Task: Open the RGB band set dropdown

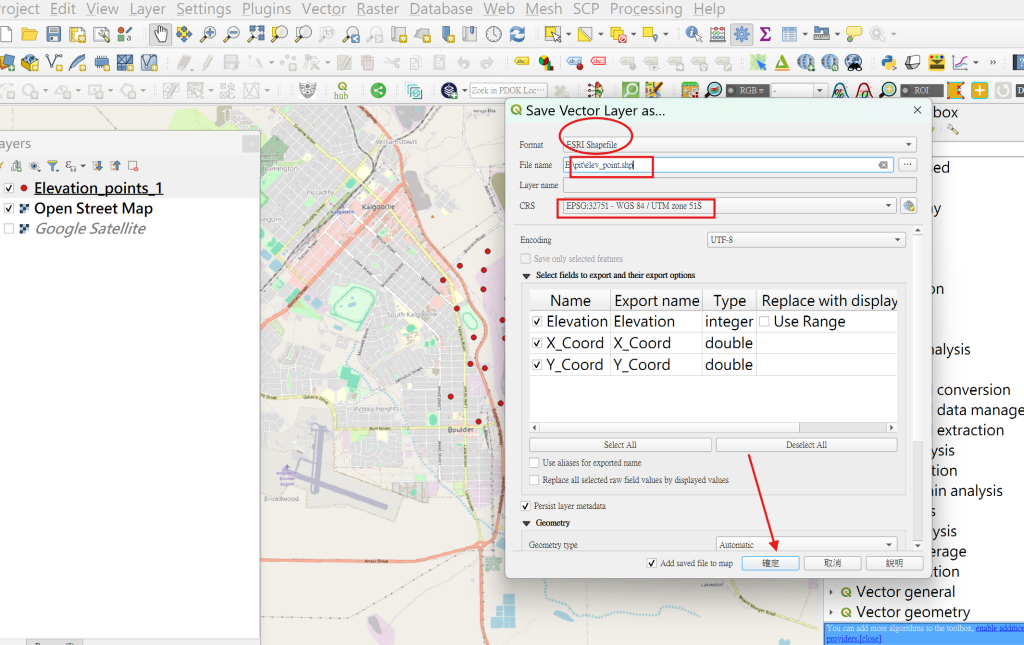Action: (x=800, y=91)
